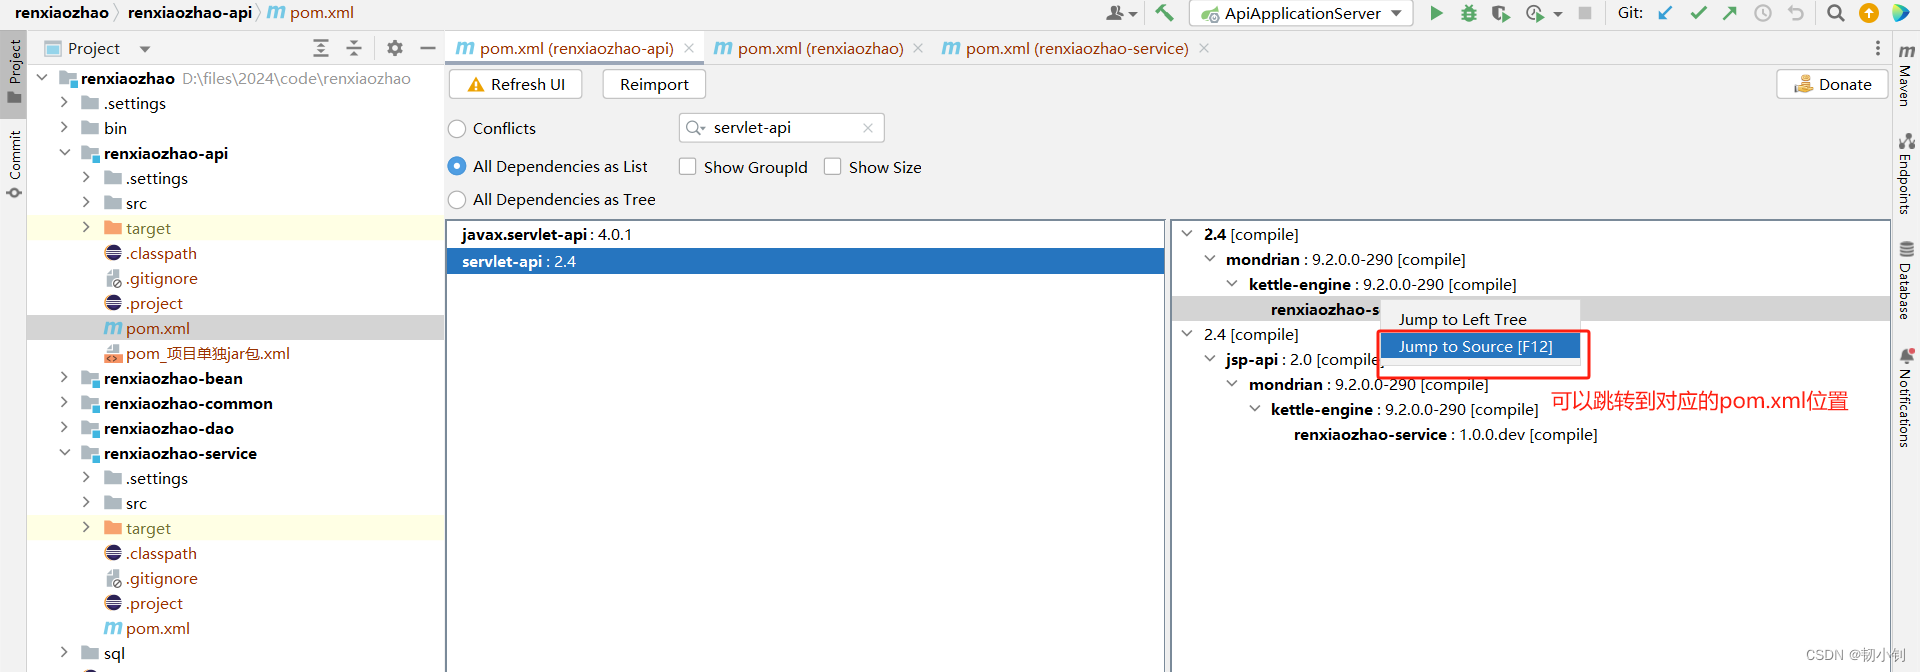Viewport: 1920px width, 672px height.
Task: Select the Conflicts radio button
Action: point(457,129)
